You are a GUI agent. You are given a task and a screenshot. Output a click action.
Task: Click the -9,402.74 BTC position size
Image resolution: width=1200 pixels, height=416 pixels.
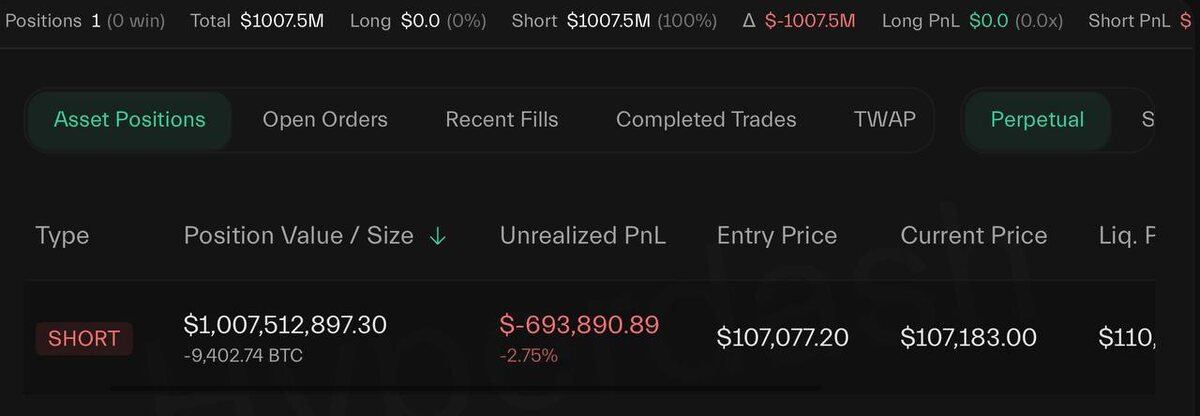coord(243,355)
